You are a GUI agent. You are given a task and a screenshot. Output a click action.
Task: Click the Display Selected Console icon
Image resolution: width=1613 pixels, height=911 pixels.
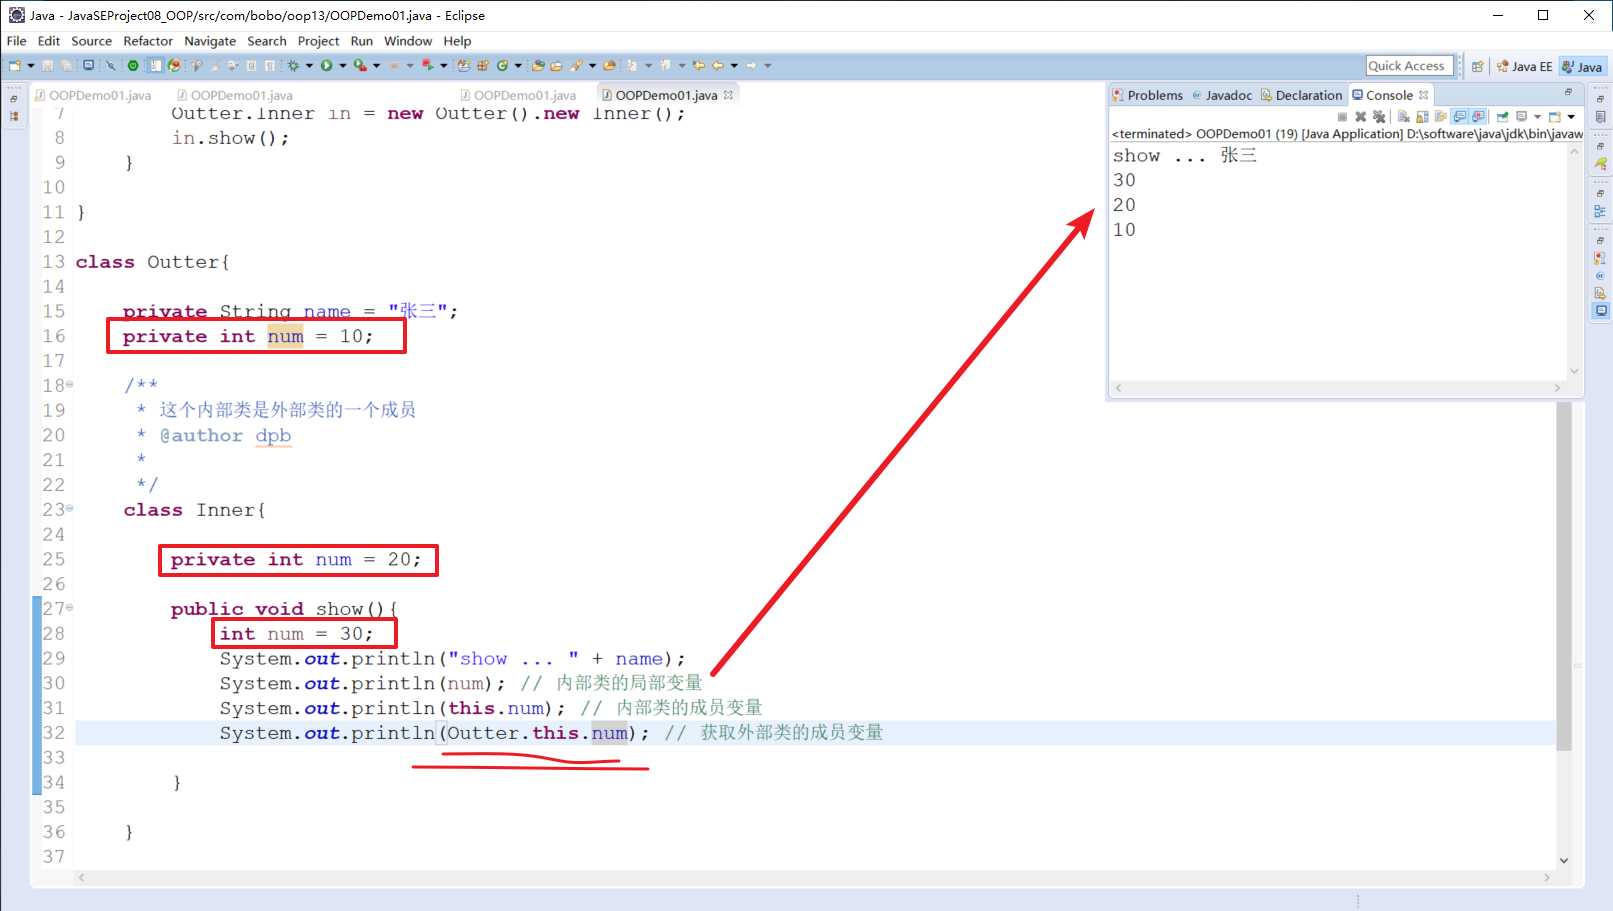click(x=1521, y=116)
